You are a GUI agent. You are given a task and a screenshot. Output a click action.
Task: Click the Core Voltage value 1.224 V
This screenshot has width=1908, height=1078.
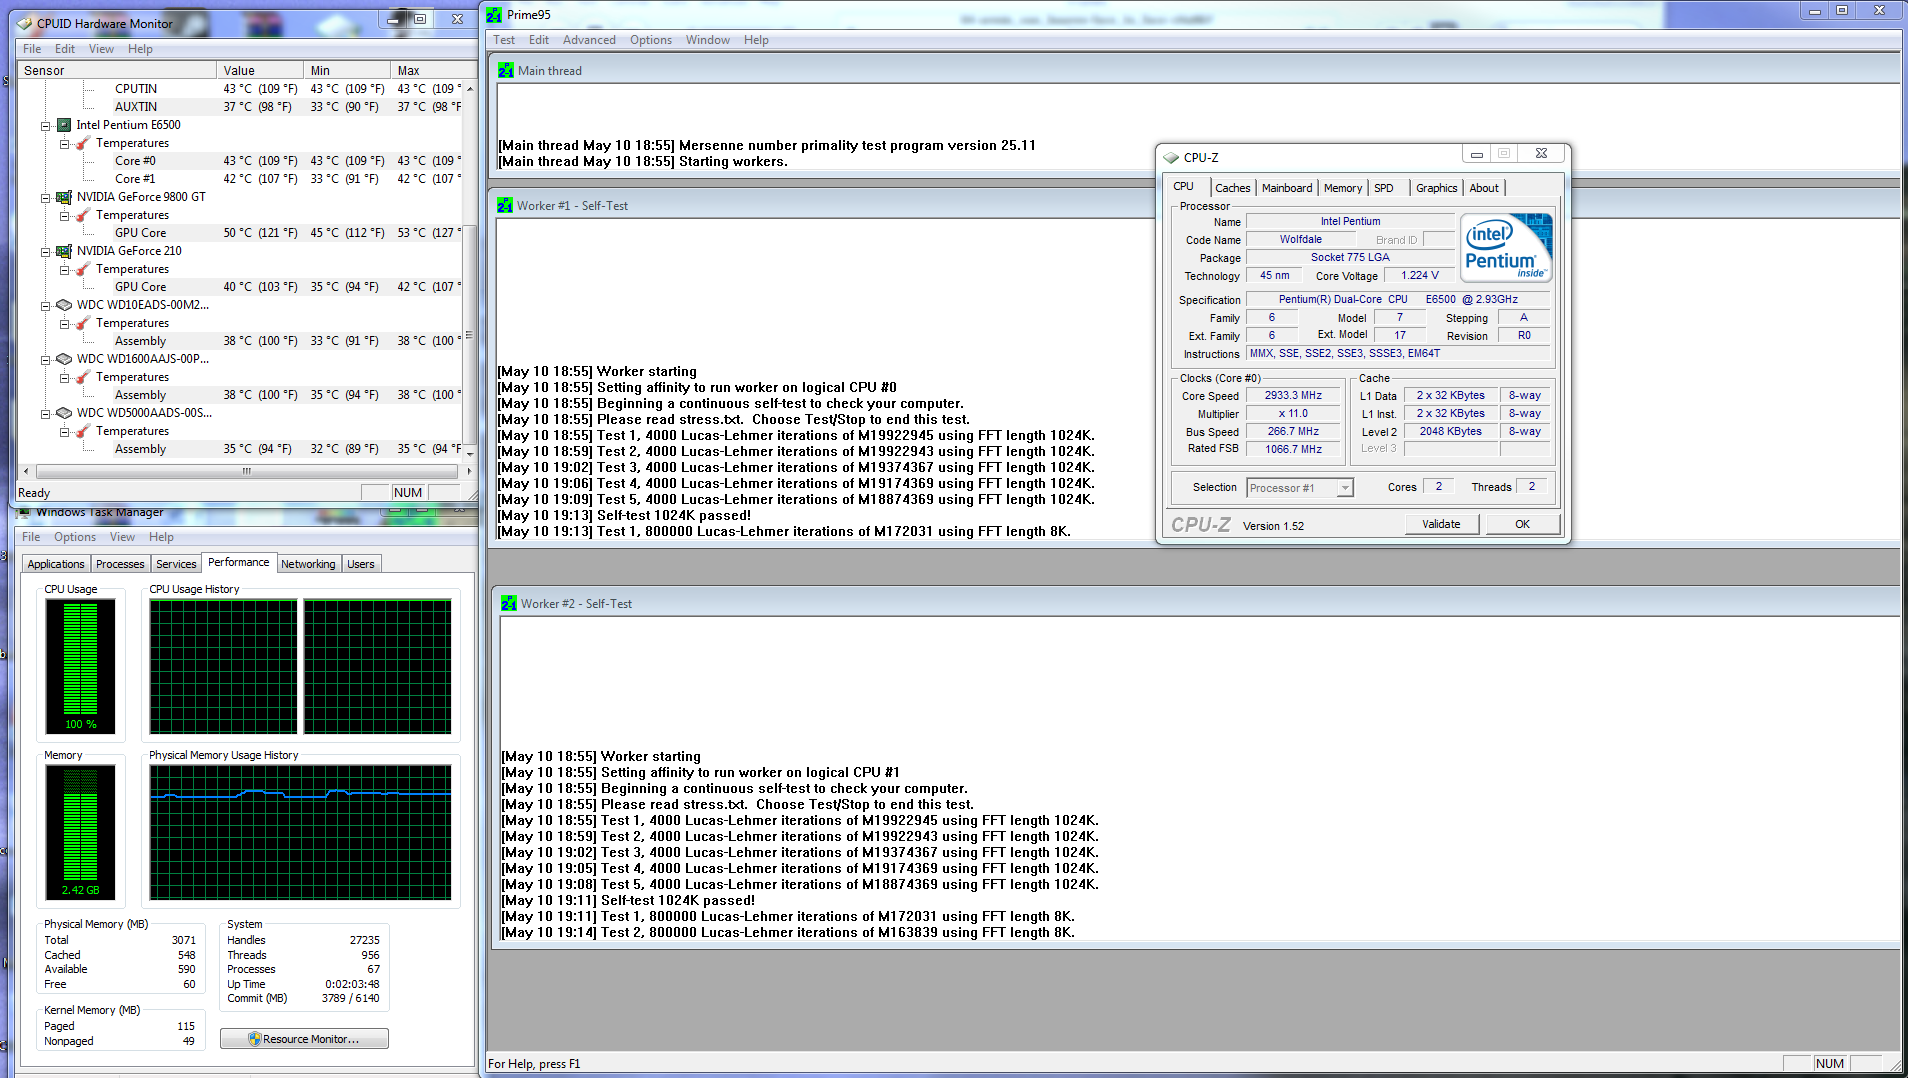1419,276
